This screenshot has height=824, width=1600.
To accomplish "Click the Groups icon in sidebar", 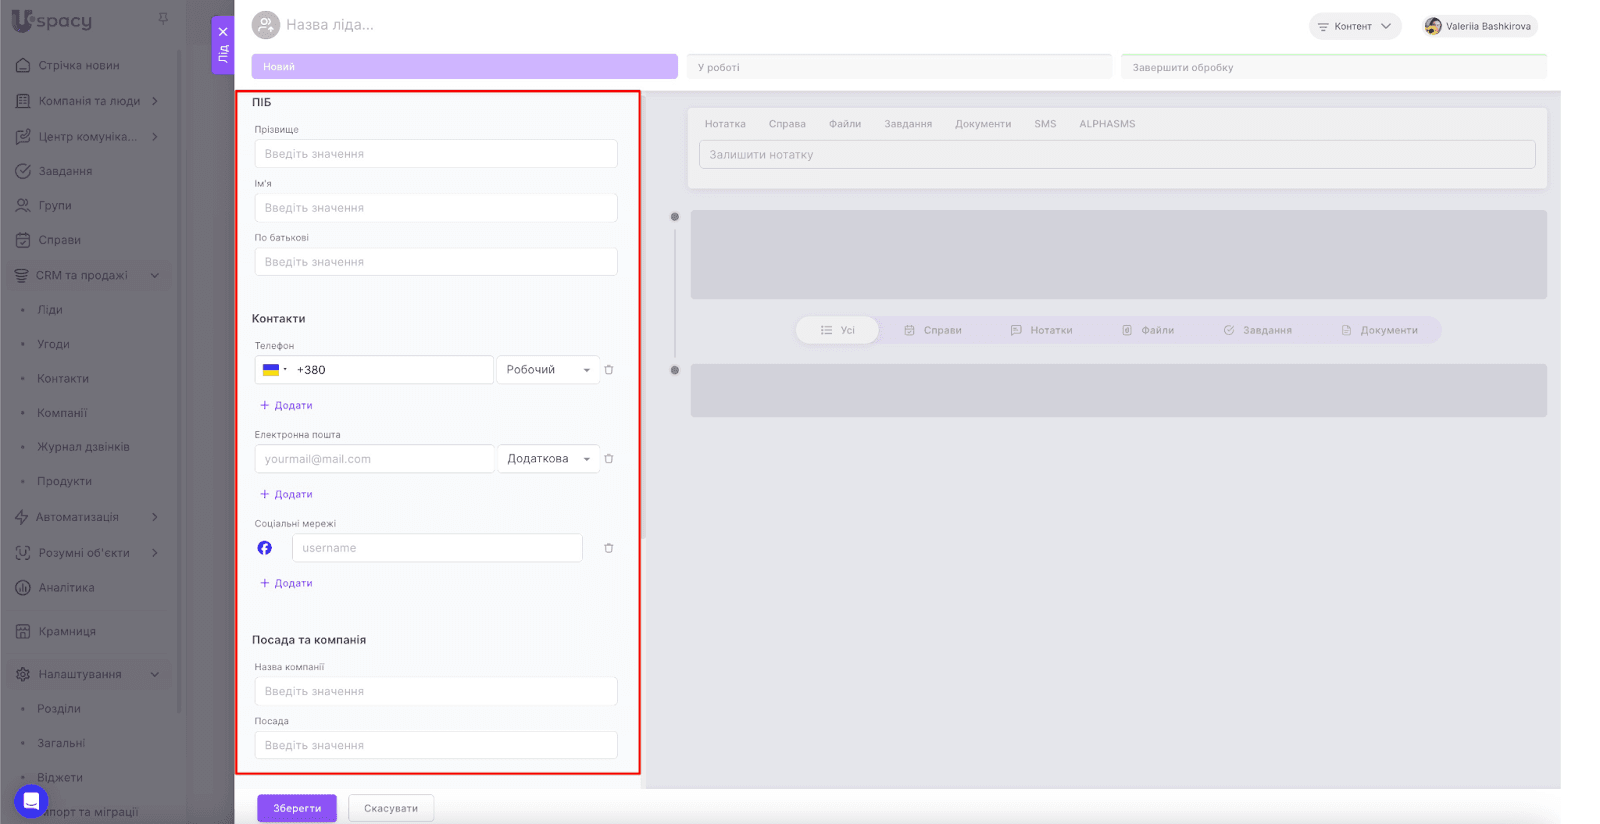I will click(x=23, y=205).
